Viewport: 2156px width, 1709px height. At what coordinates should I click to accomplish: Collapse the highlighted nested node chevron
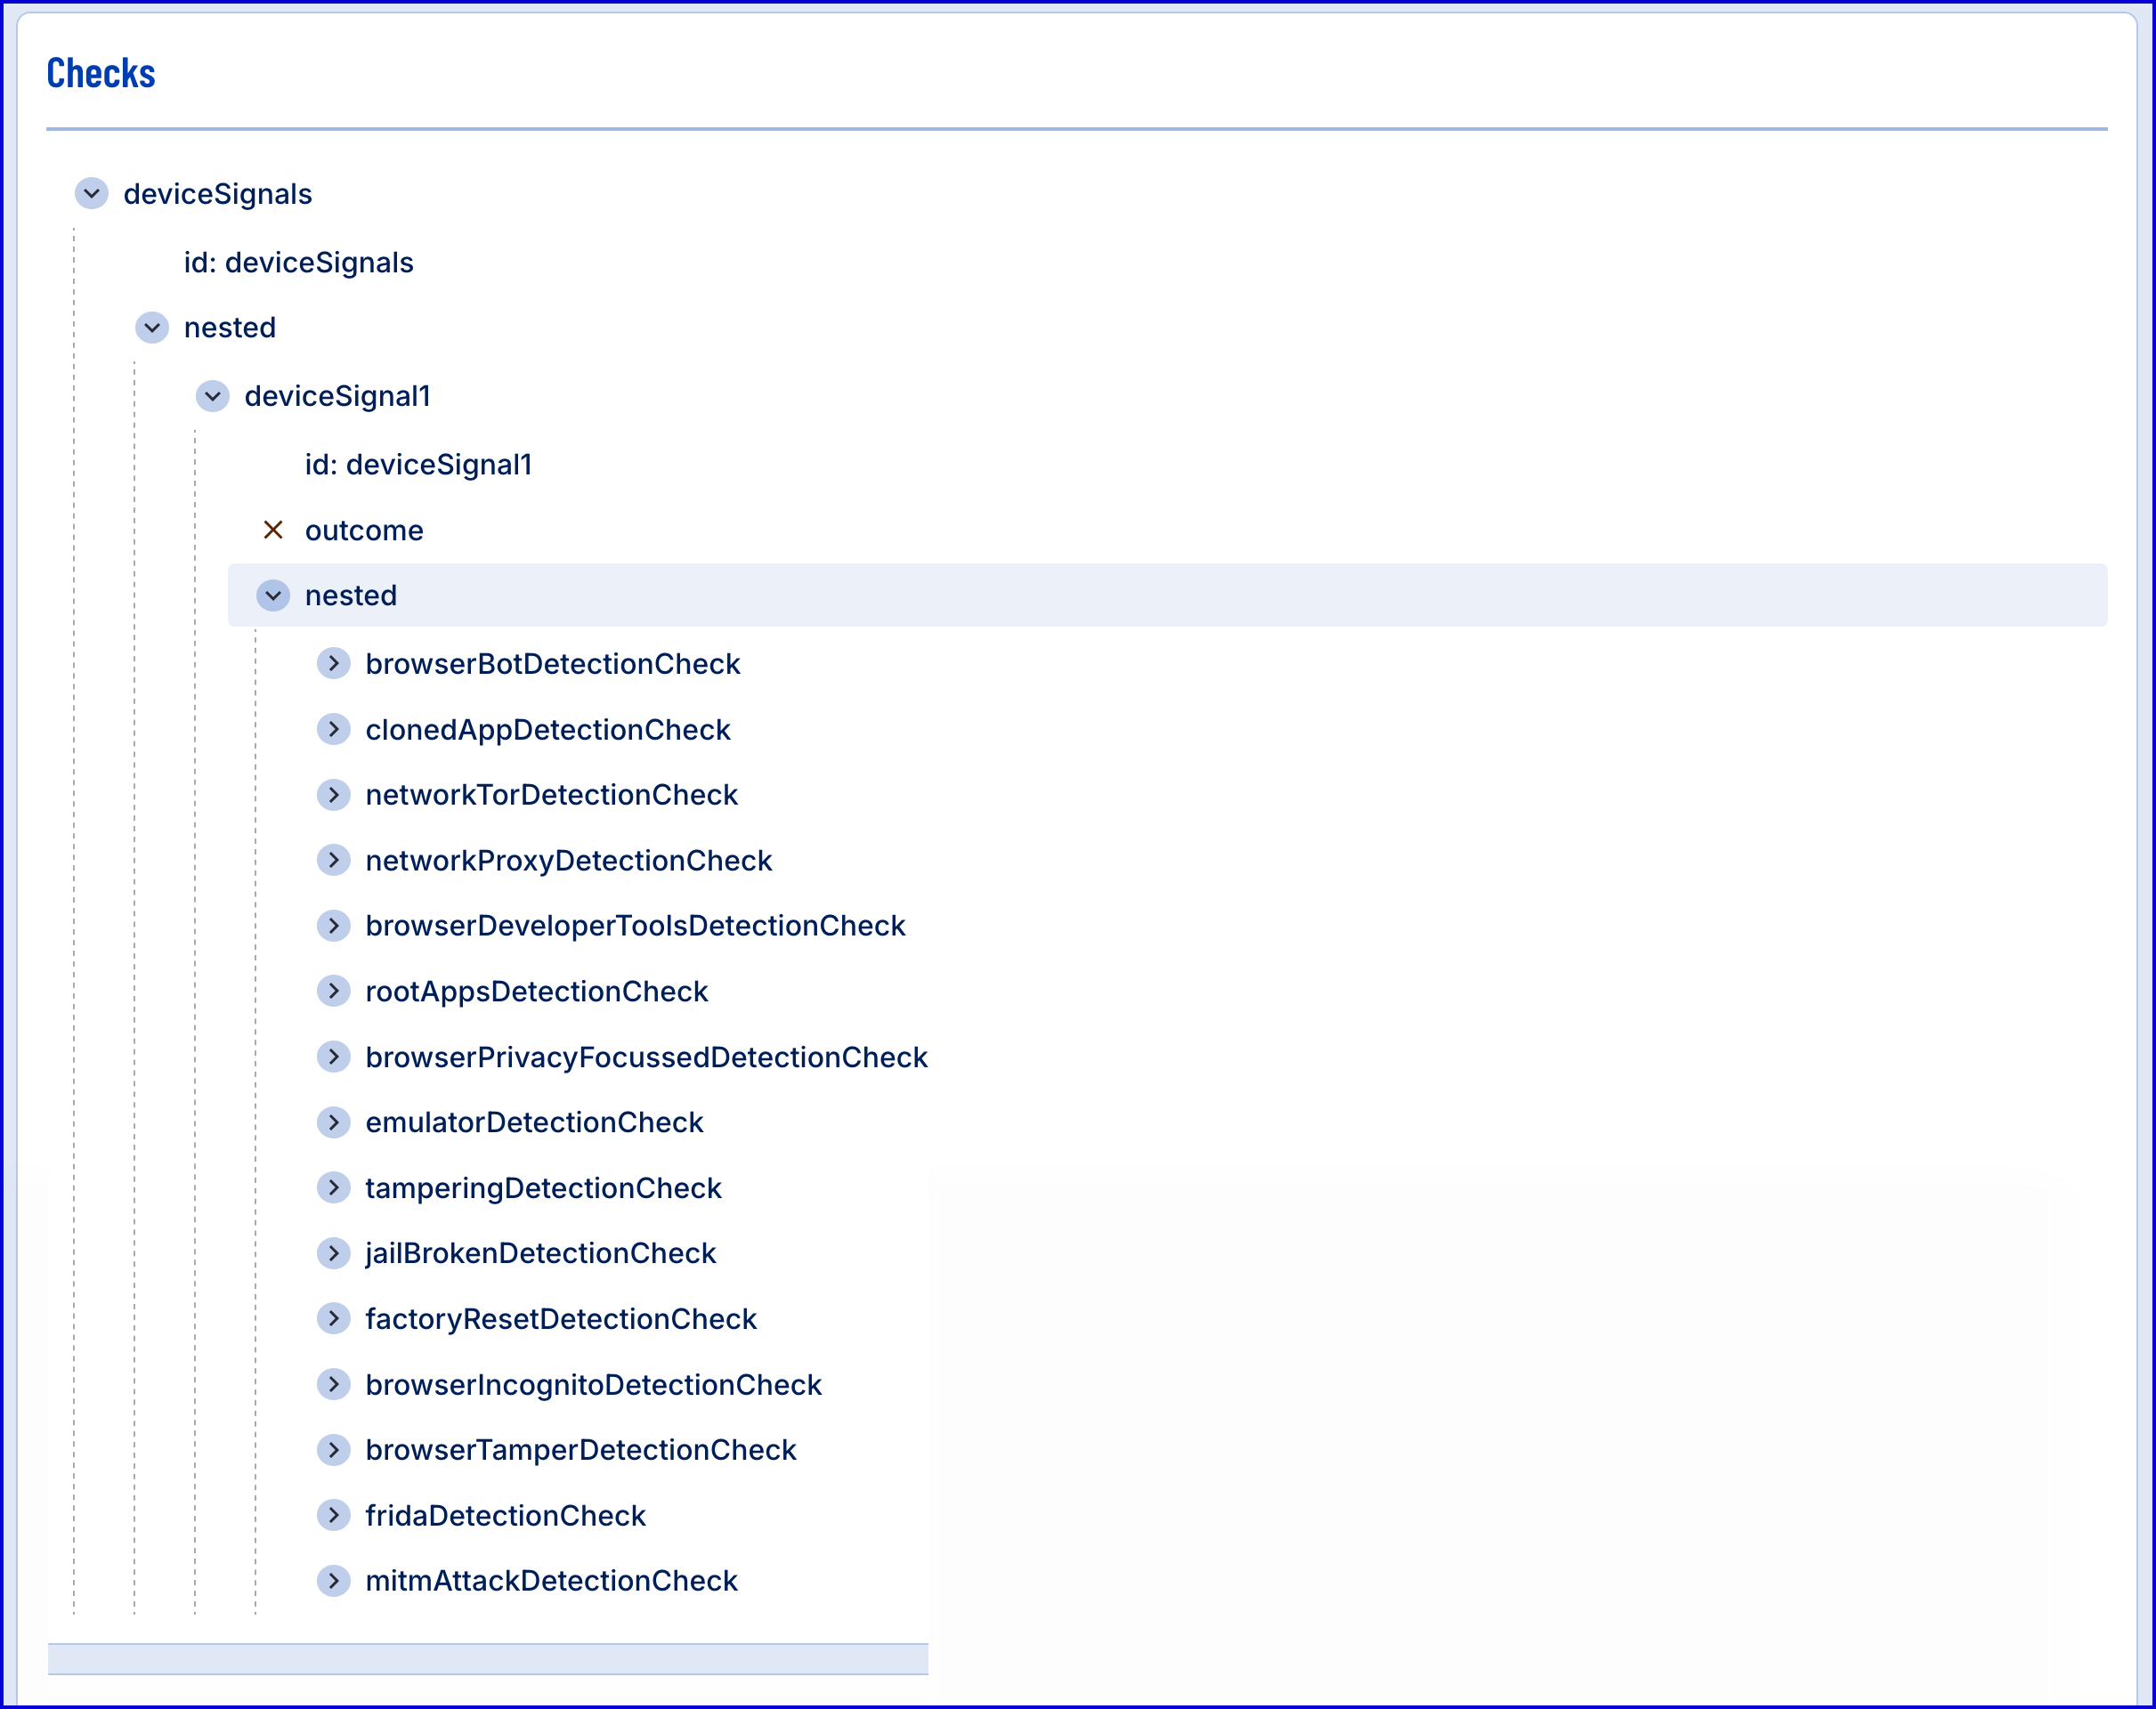point(273,595)
